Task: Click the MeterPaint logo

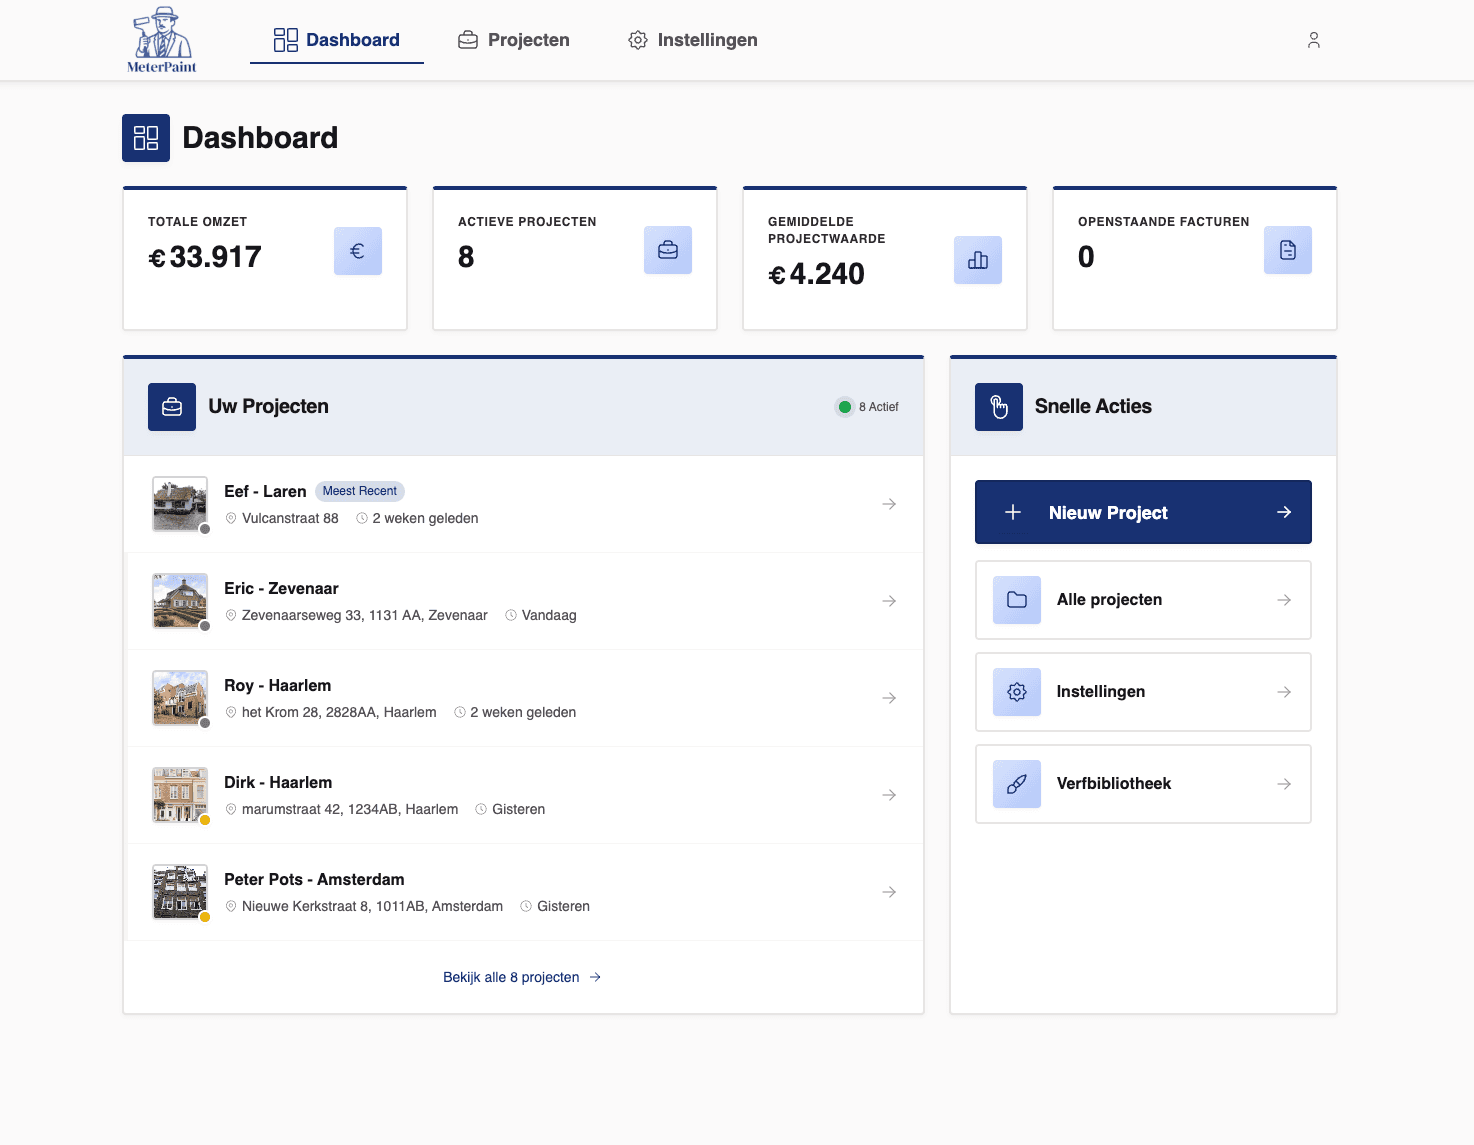Action: click(160, 39)
